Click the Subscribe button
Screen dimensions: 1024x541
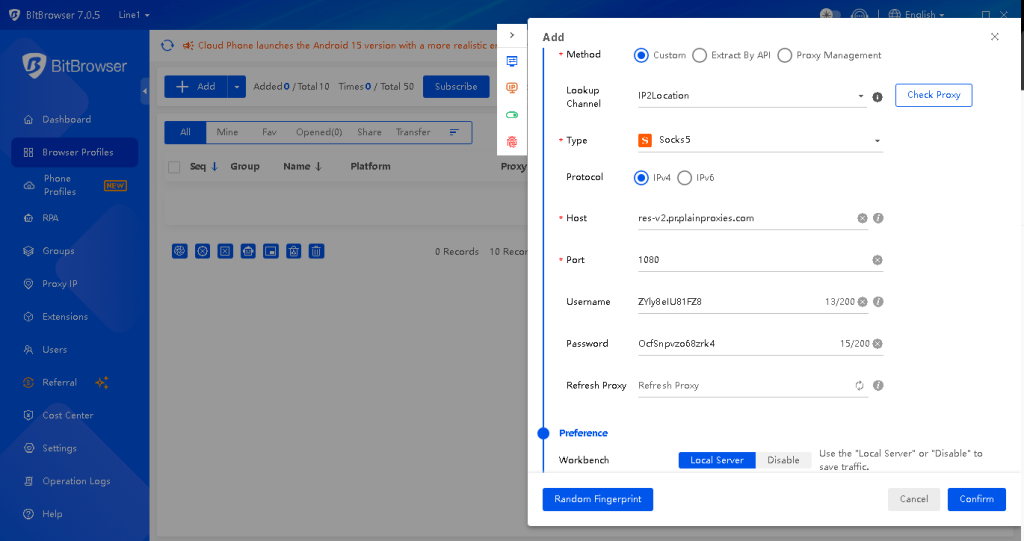click(456, 86)
